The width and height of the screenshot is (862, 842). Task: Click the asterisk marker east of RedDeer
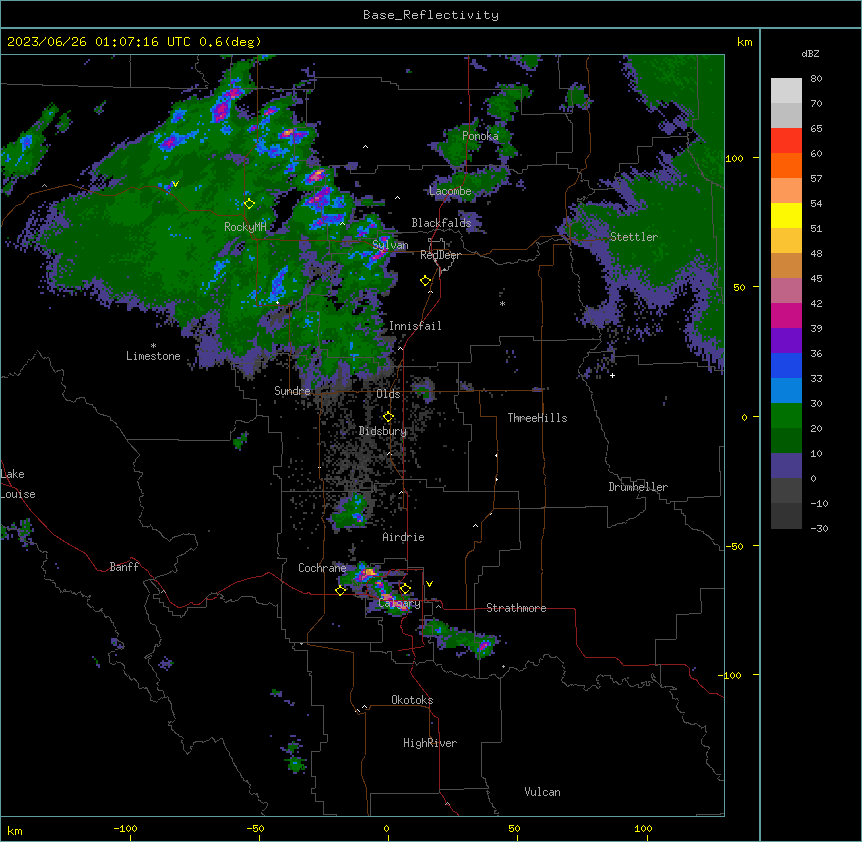[502, 304]
